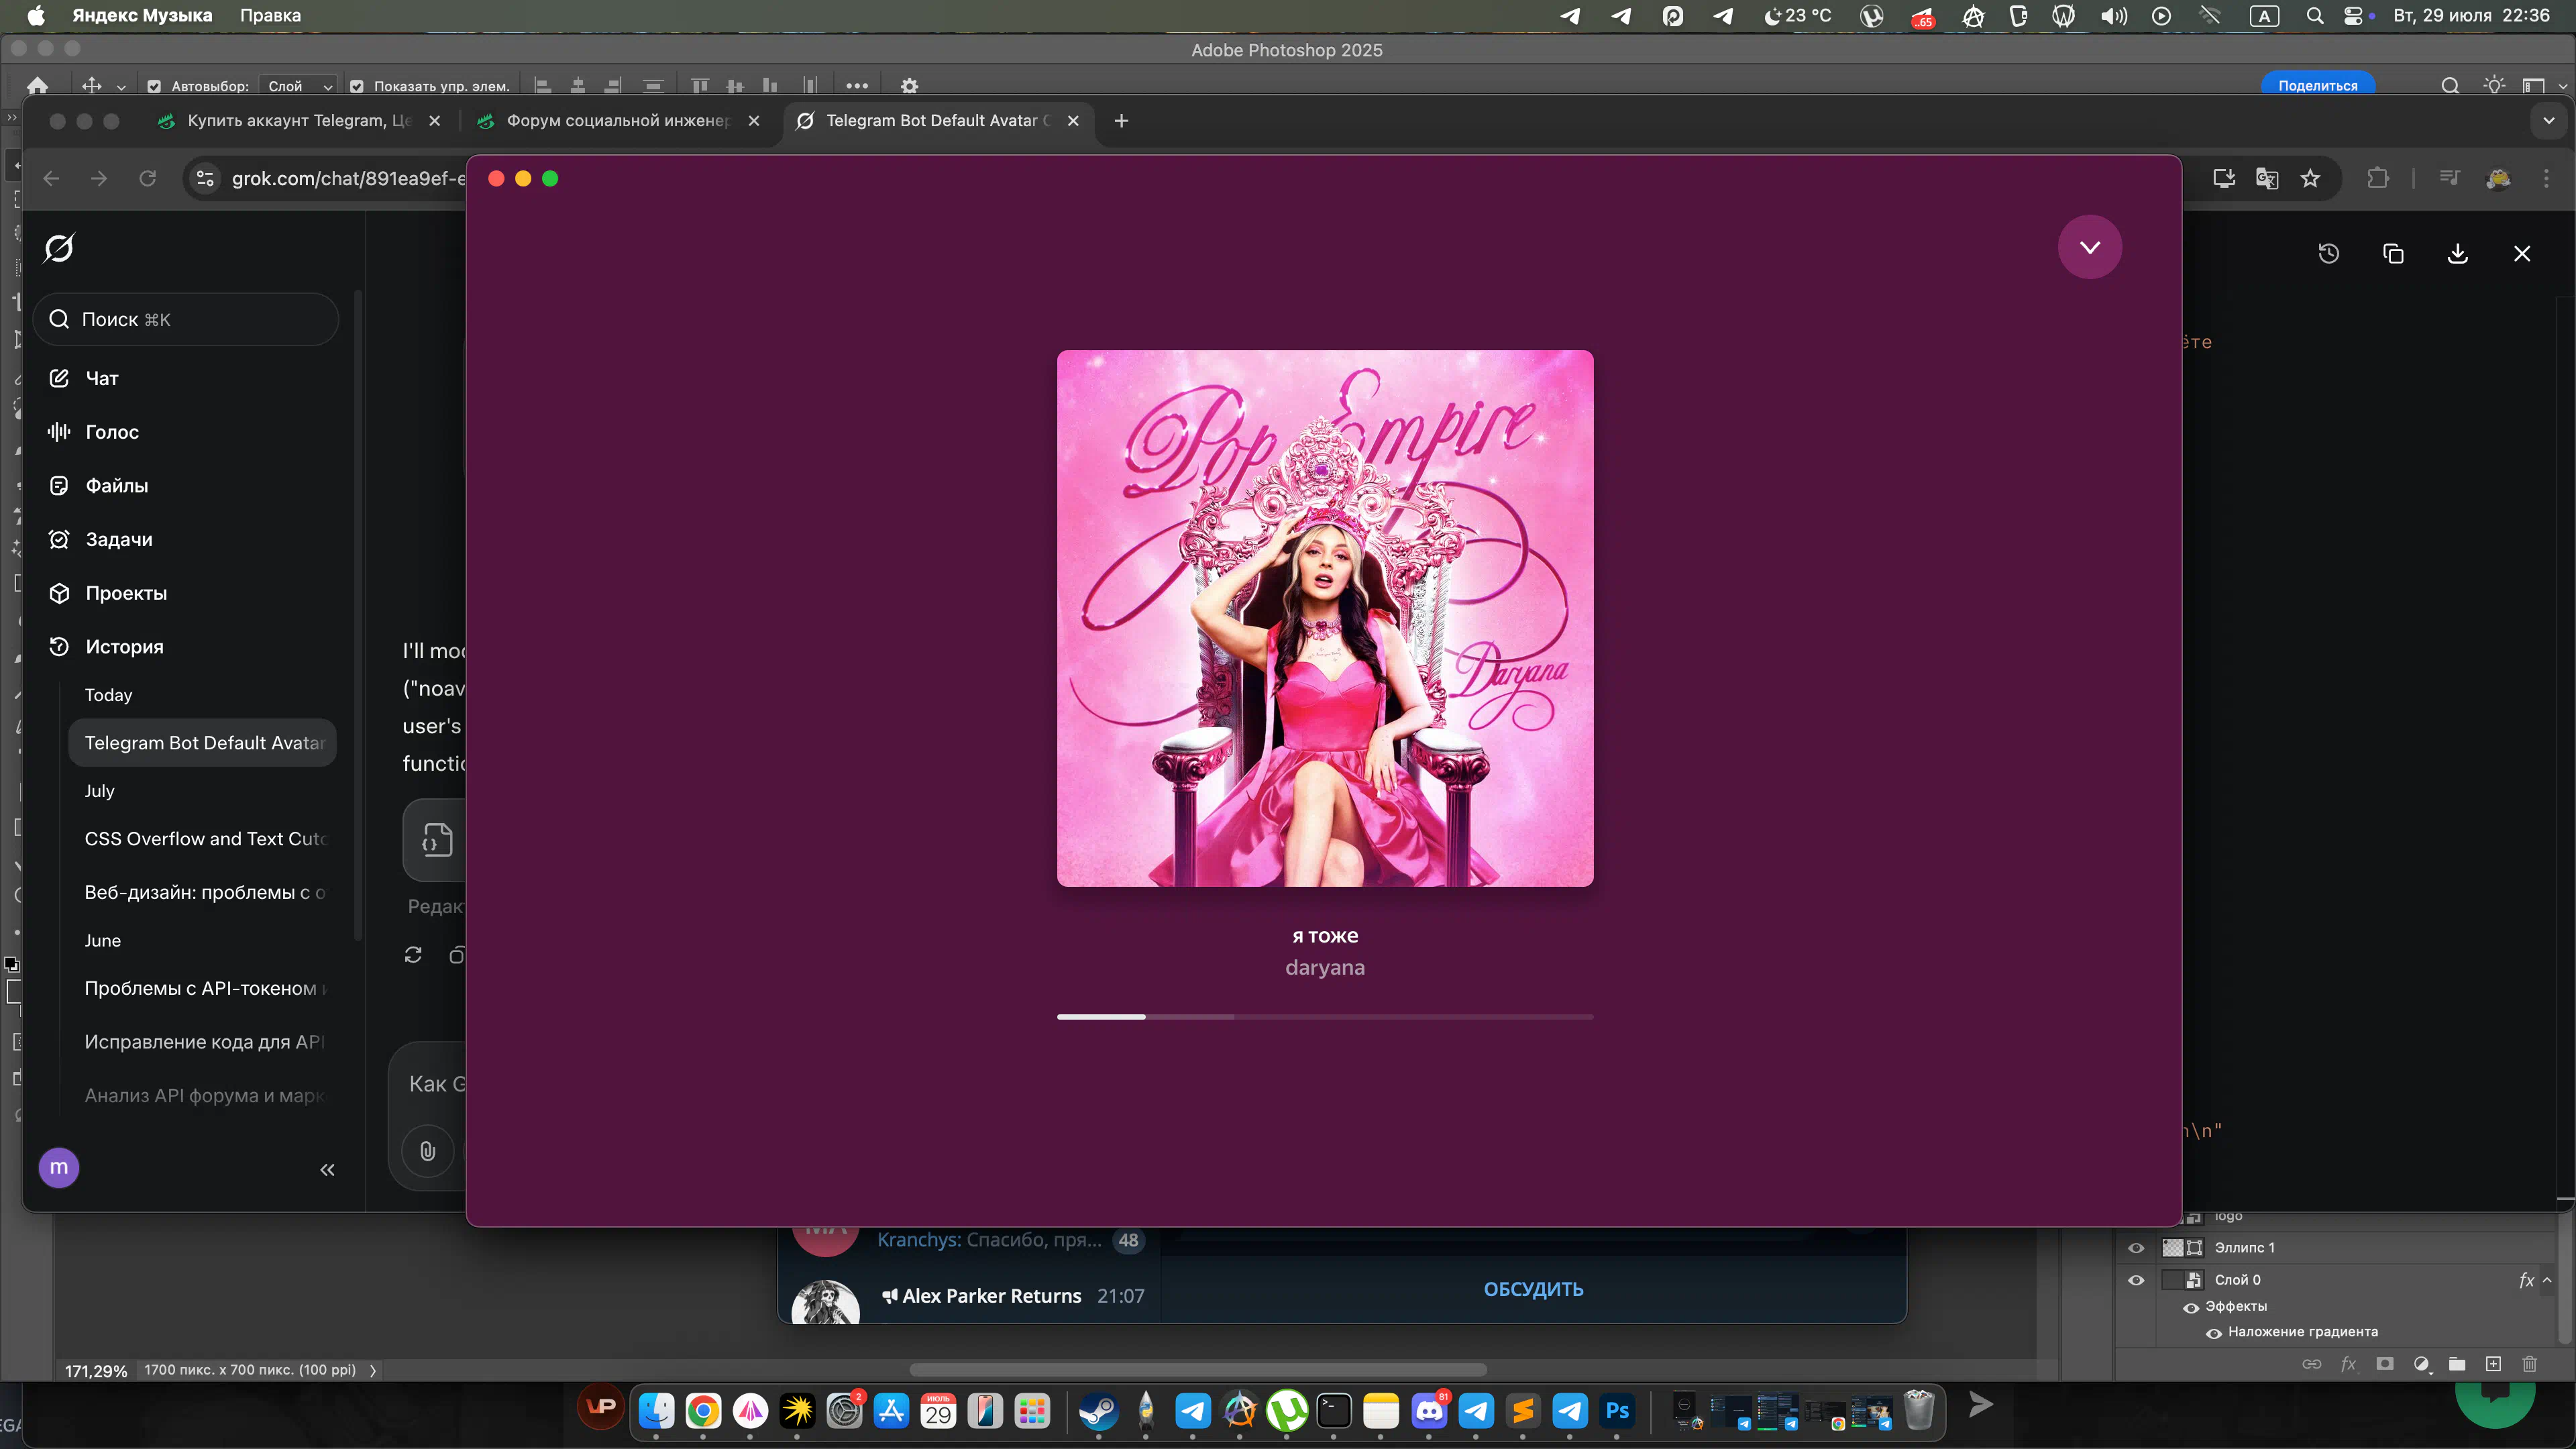This screenshot has width=2576, height=1449.
Task: Open the Слой autoselect dropdown
Action: tap(298, 86)
